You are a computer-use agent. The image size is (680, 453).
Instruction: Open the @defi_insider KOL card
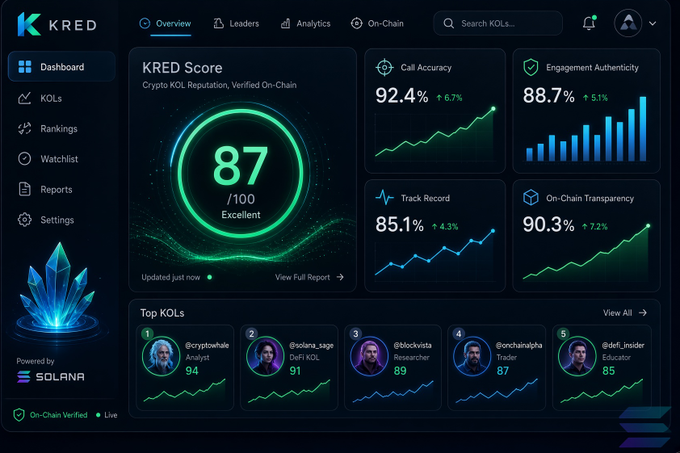[602, 368]
